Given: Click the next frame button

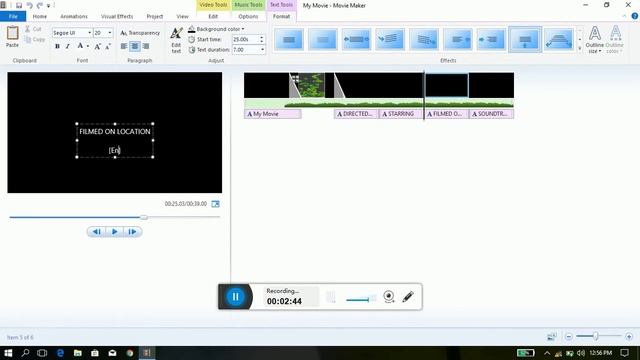Looking at the screenshot, I should coord(132,231).
